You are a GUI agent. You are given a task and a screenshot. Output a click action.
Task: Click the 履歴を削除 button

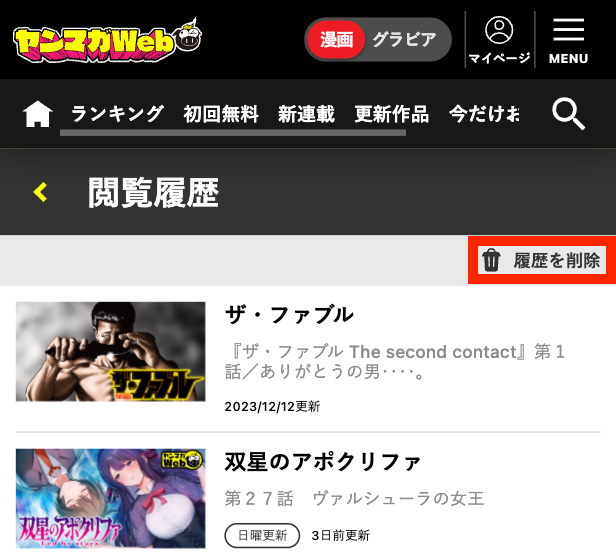[542, 260]
